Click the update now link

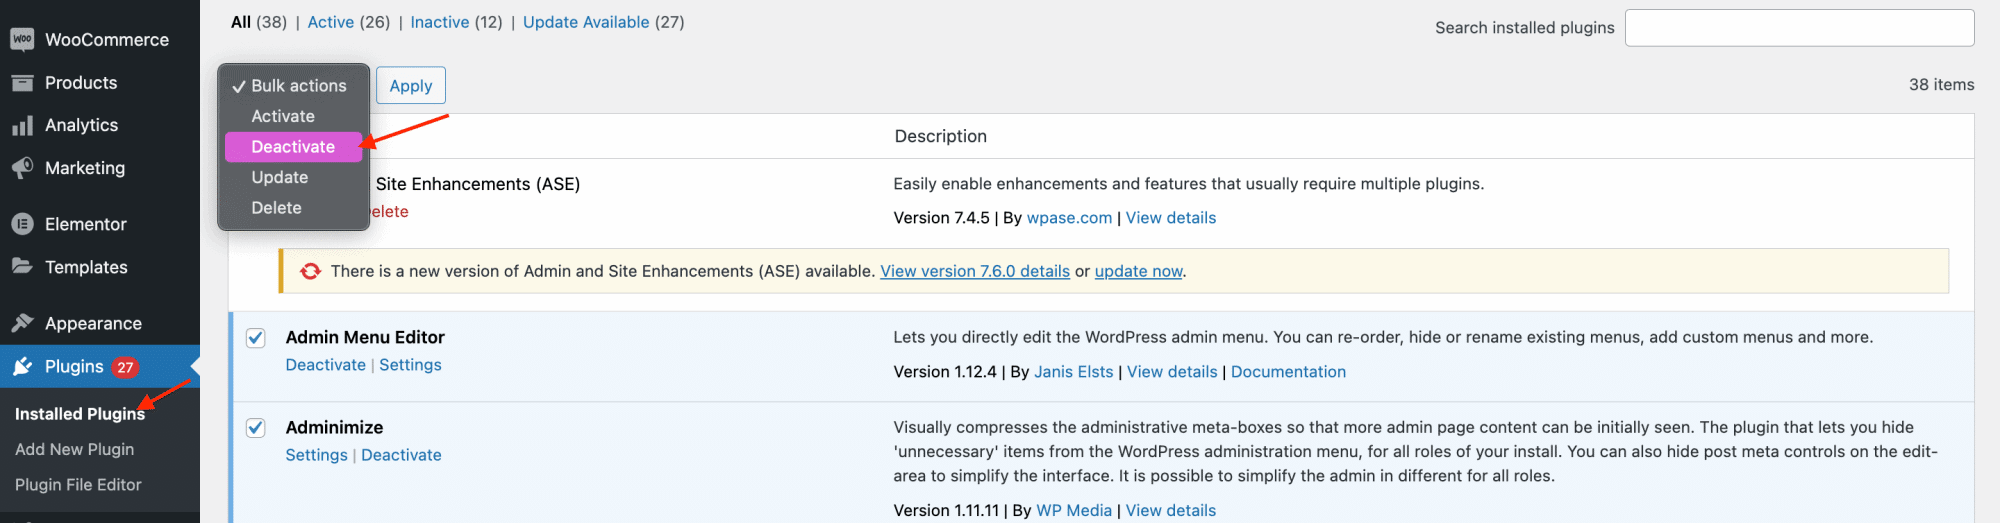pos(1139,271)
